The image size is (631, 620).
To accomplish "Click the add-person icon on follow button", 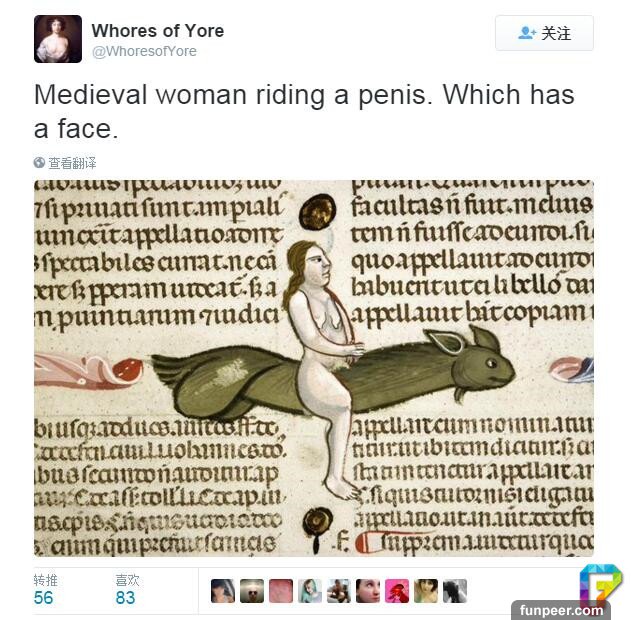I will coord(527,33).
